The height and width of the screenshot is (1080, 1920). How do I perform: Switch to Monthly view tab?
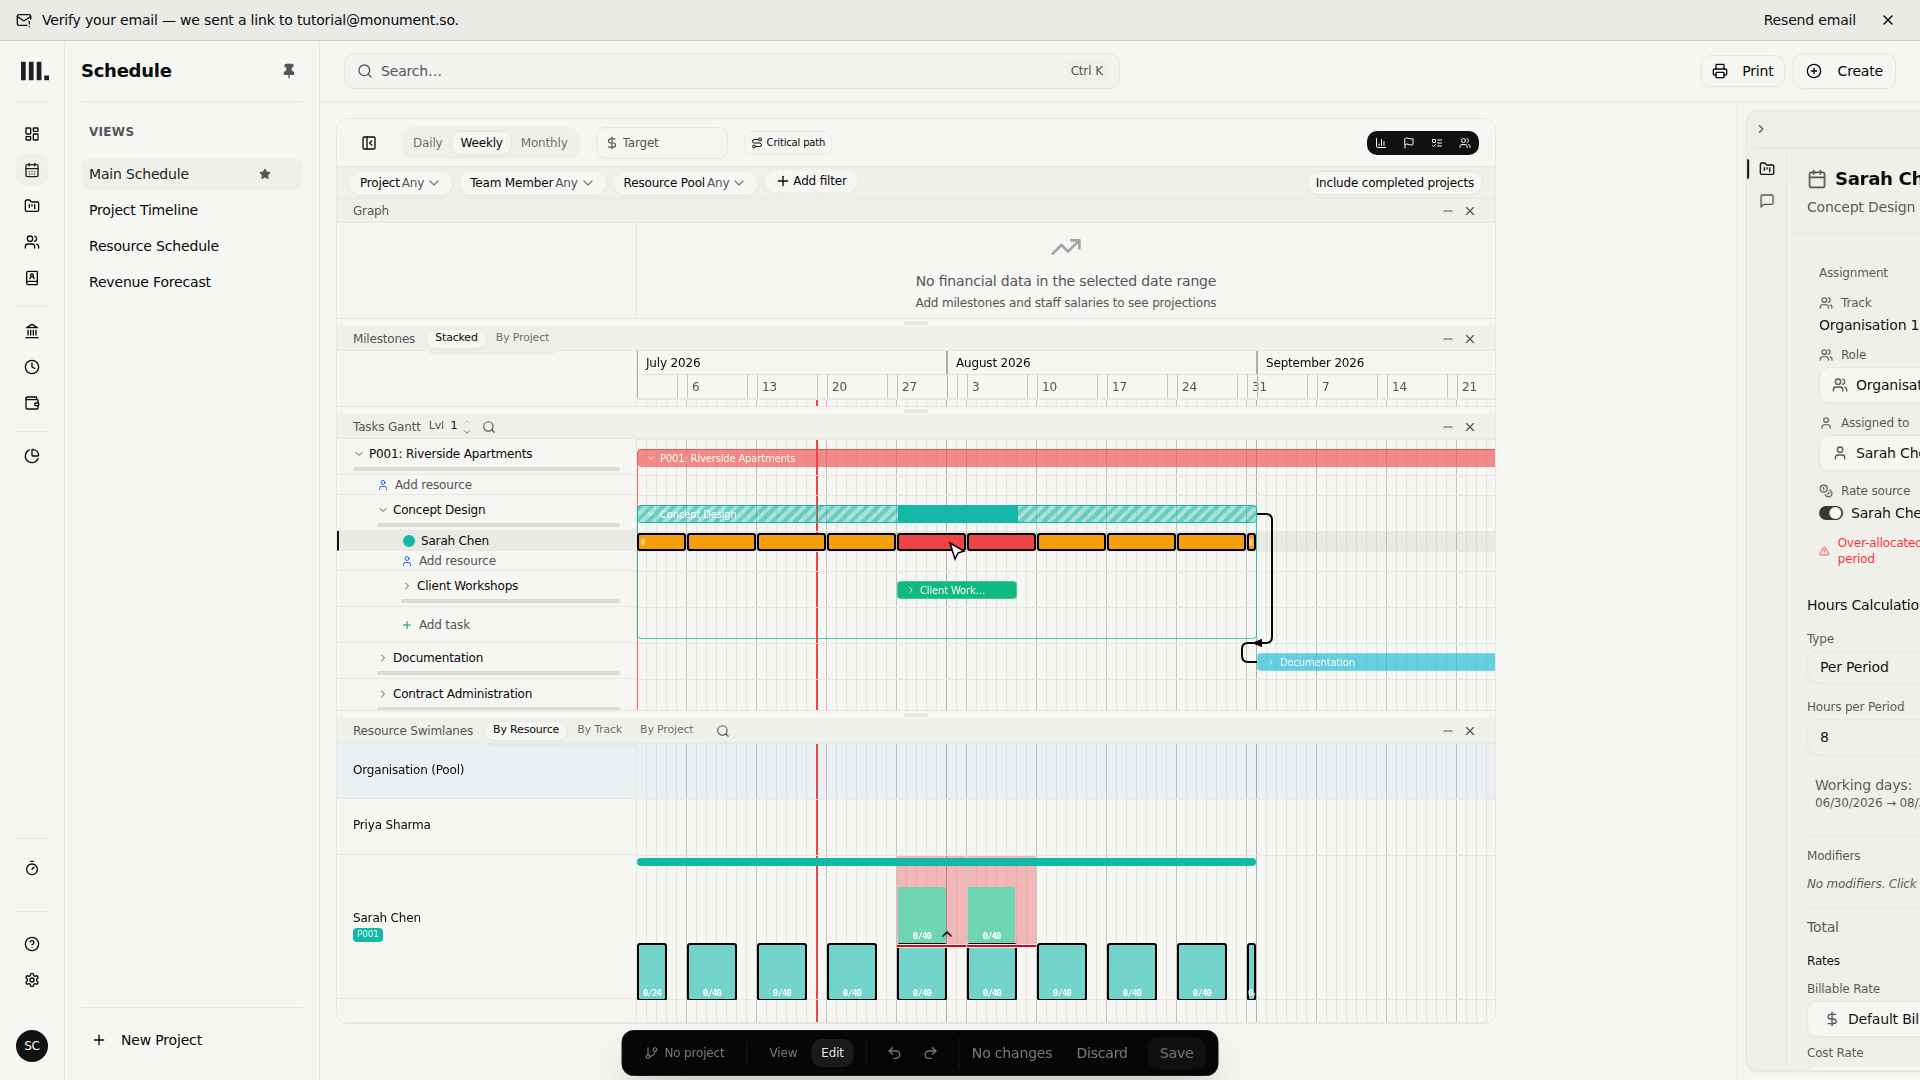[544, 143]
